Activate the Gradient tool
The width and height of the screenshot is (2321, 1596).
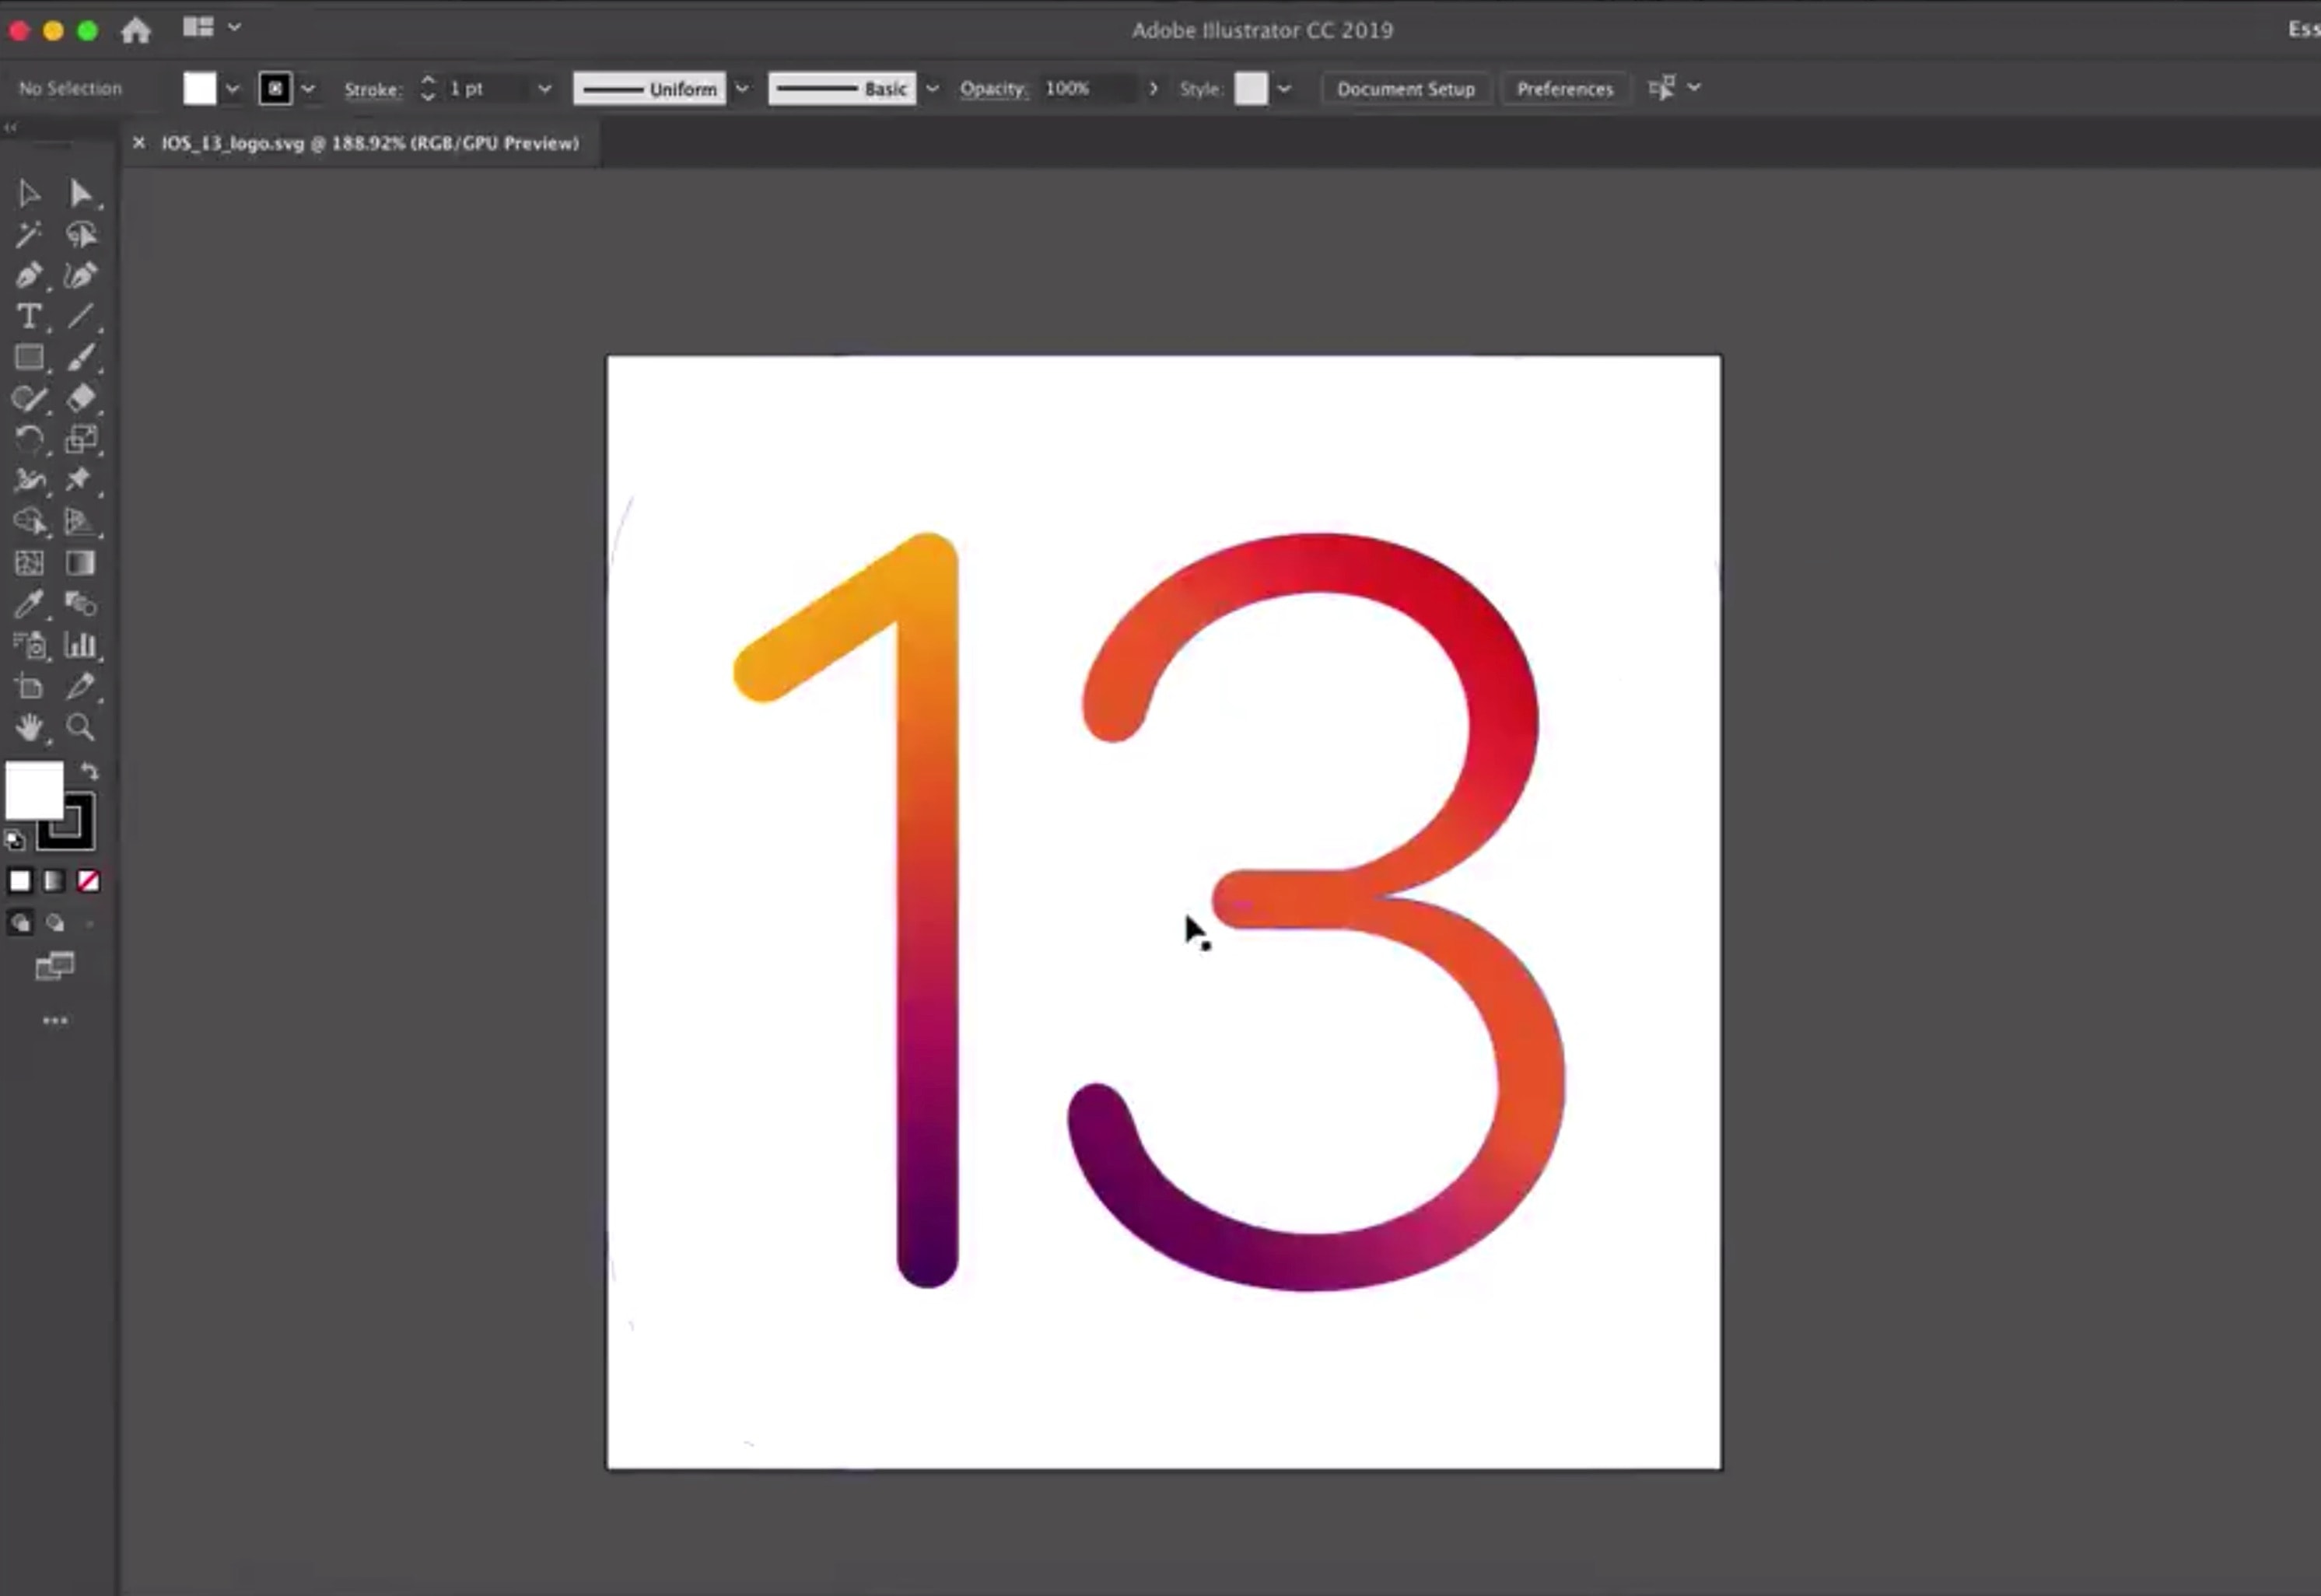(80, 563)
